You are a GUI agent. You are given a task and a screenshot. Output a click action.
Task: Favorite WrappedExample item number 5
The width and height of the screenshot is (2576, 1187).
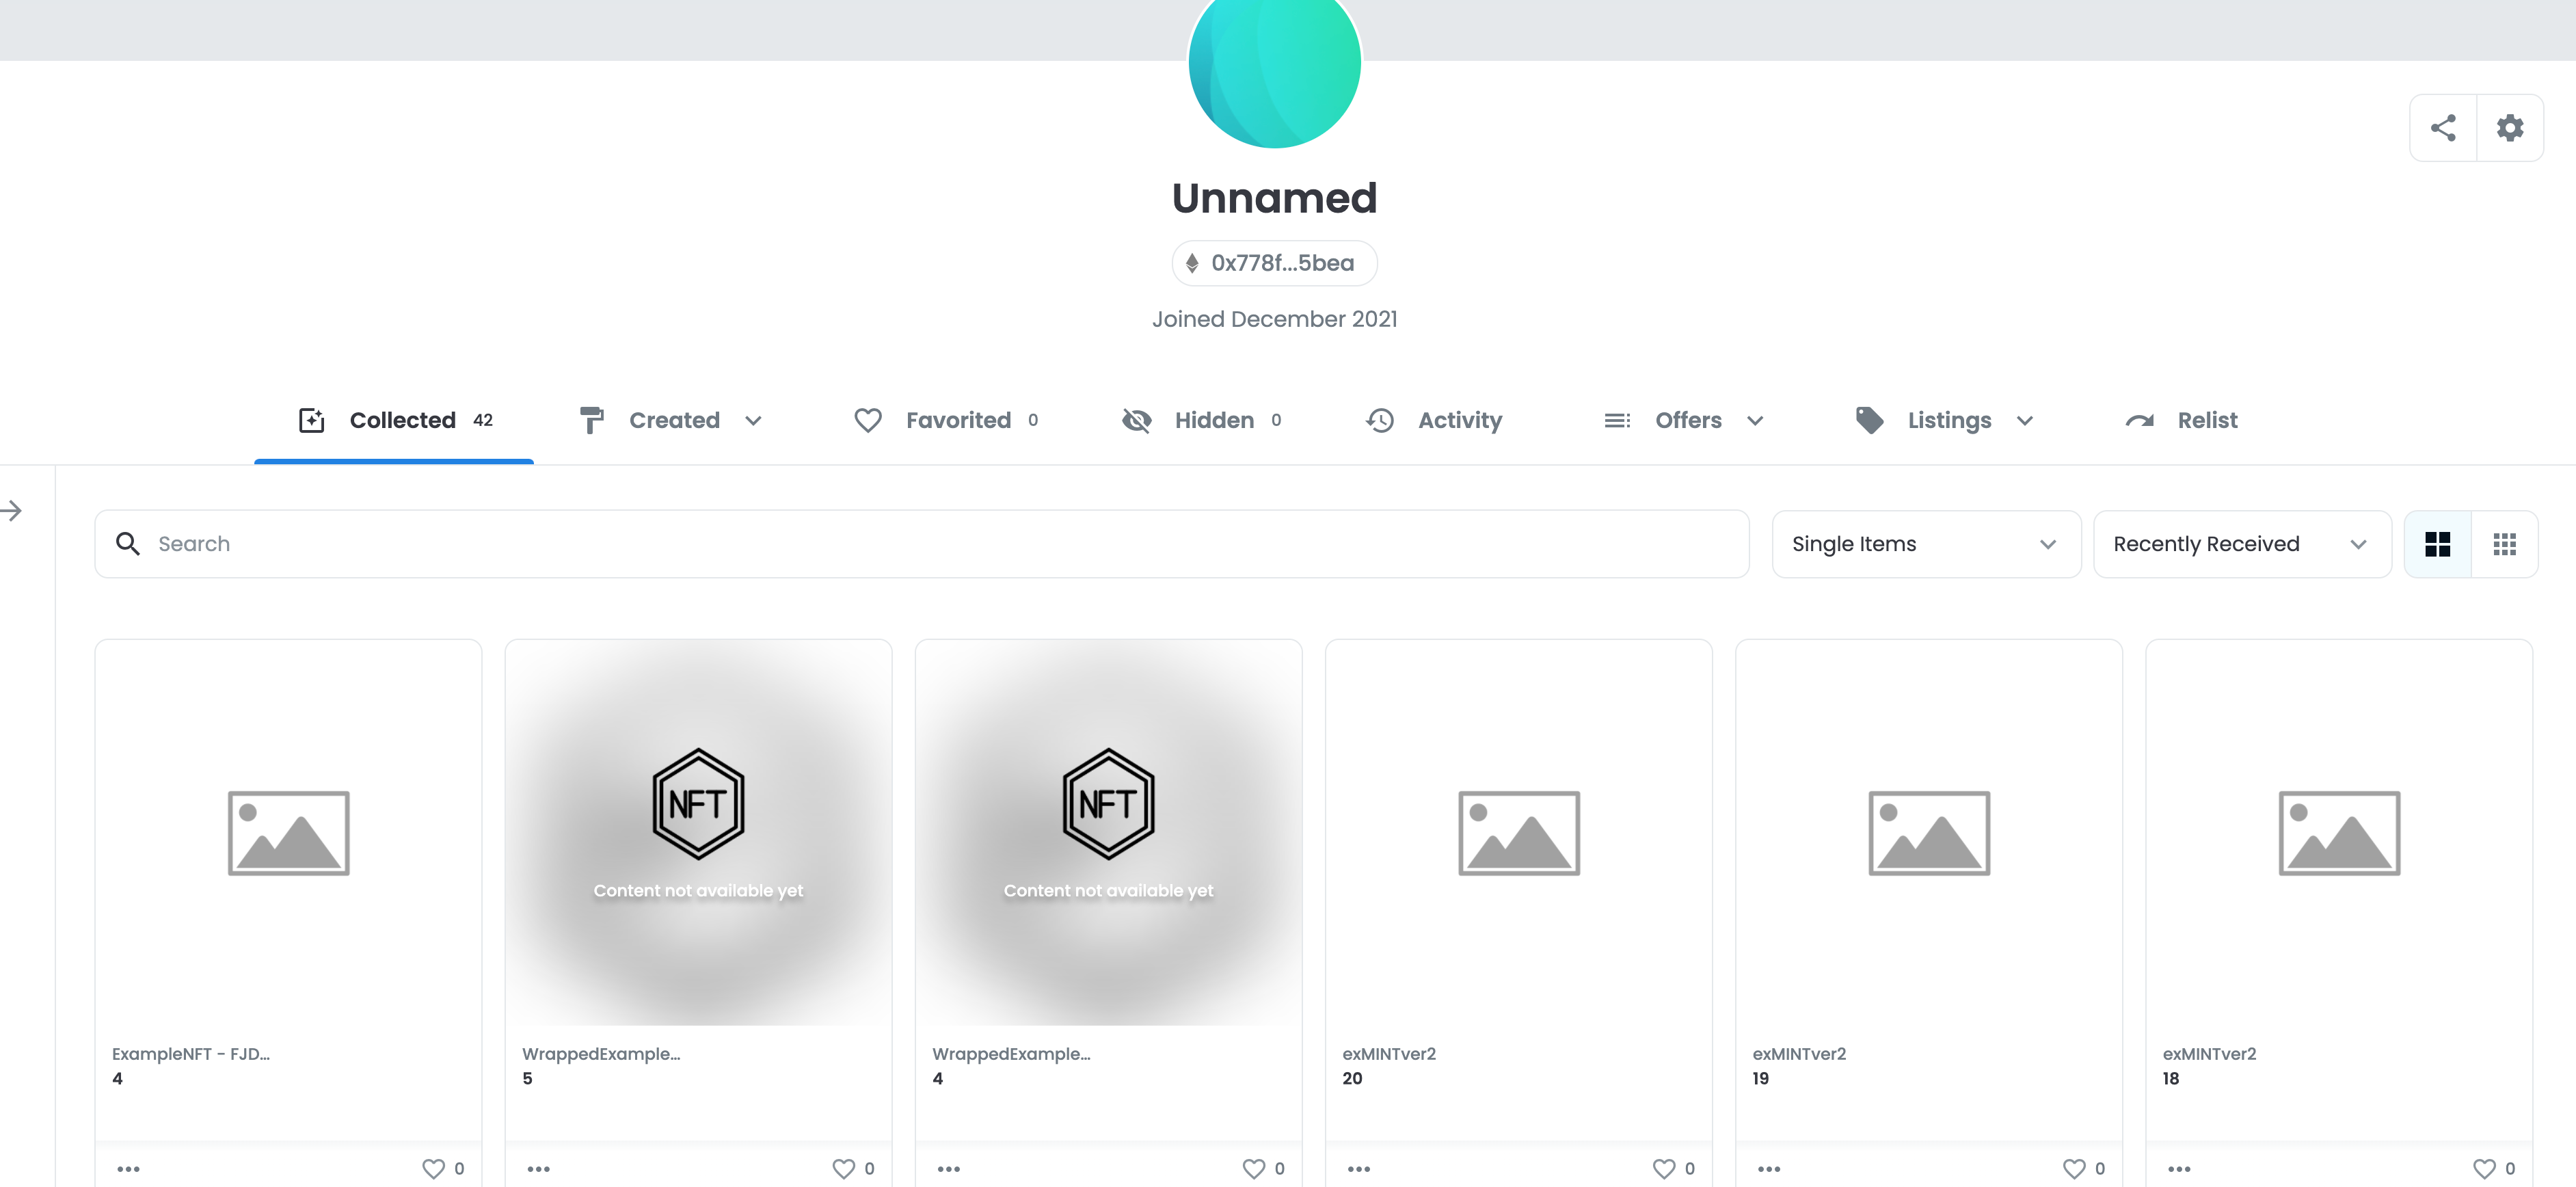click(x=843, y=1168)
